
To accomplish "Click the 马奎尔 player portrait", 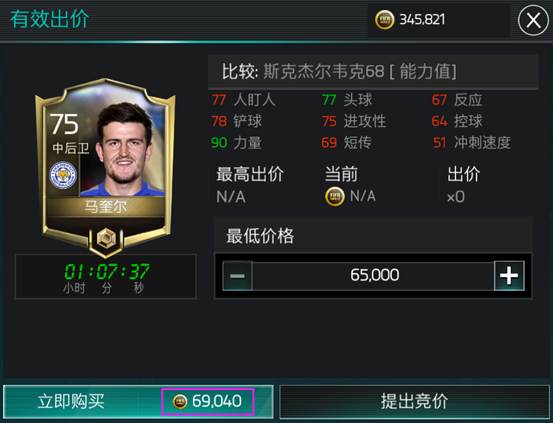I will (x=124, y=149).
